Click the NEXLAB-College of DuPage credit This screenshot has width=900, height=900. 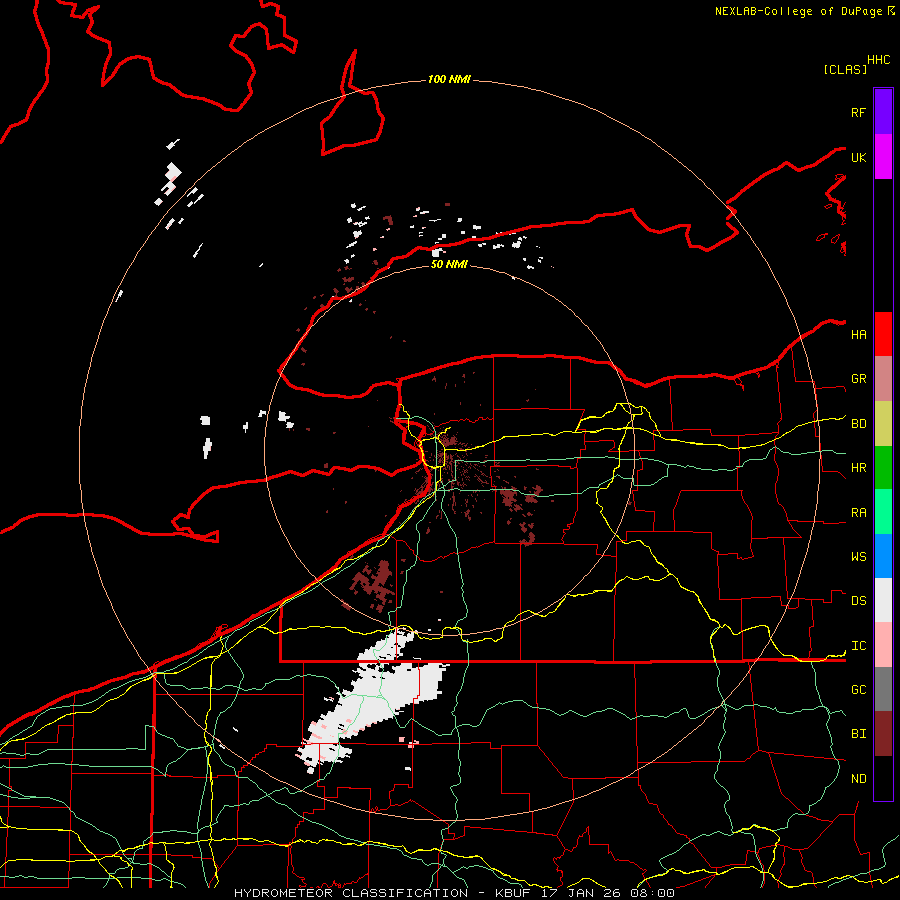798,11
